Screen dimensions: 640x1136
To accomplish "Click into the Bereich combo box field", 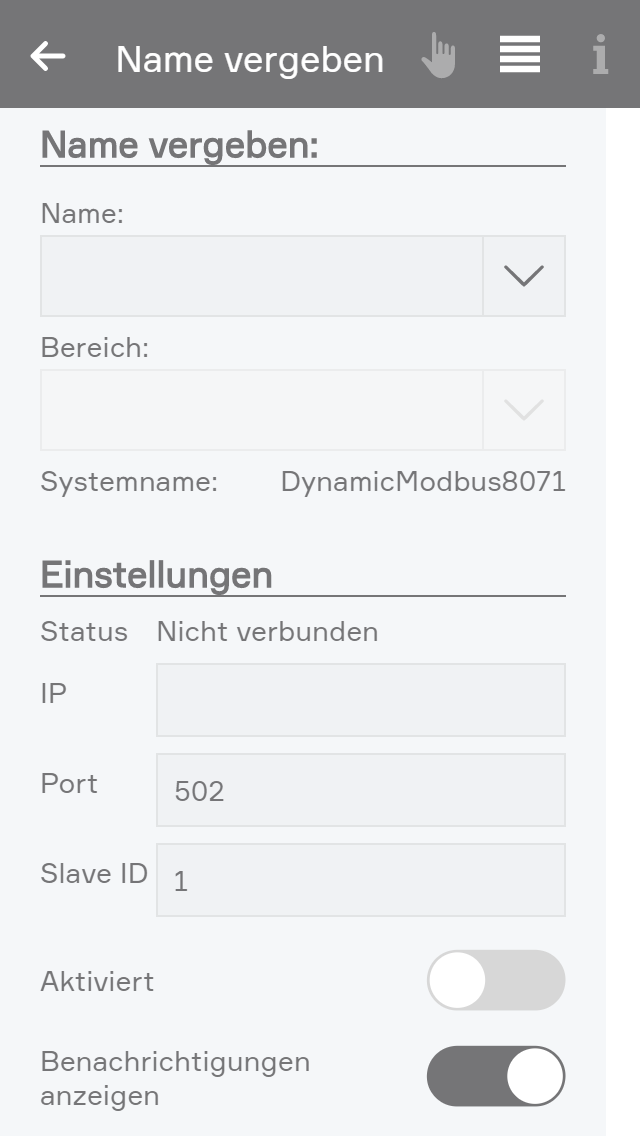I will tap(262, 410).
